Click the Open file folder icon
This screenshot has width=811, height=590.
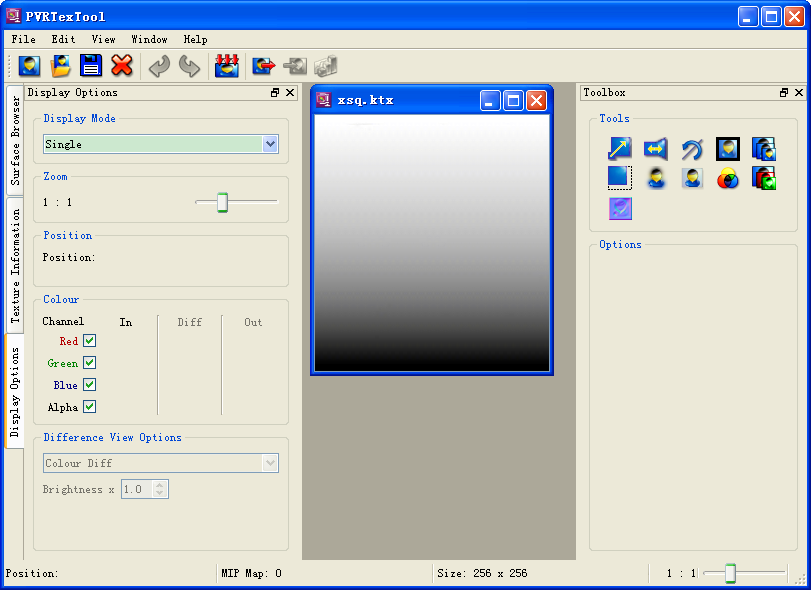click(x=61, y=66)
